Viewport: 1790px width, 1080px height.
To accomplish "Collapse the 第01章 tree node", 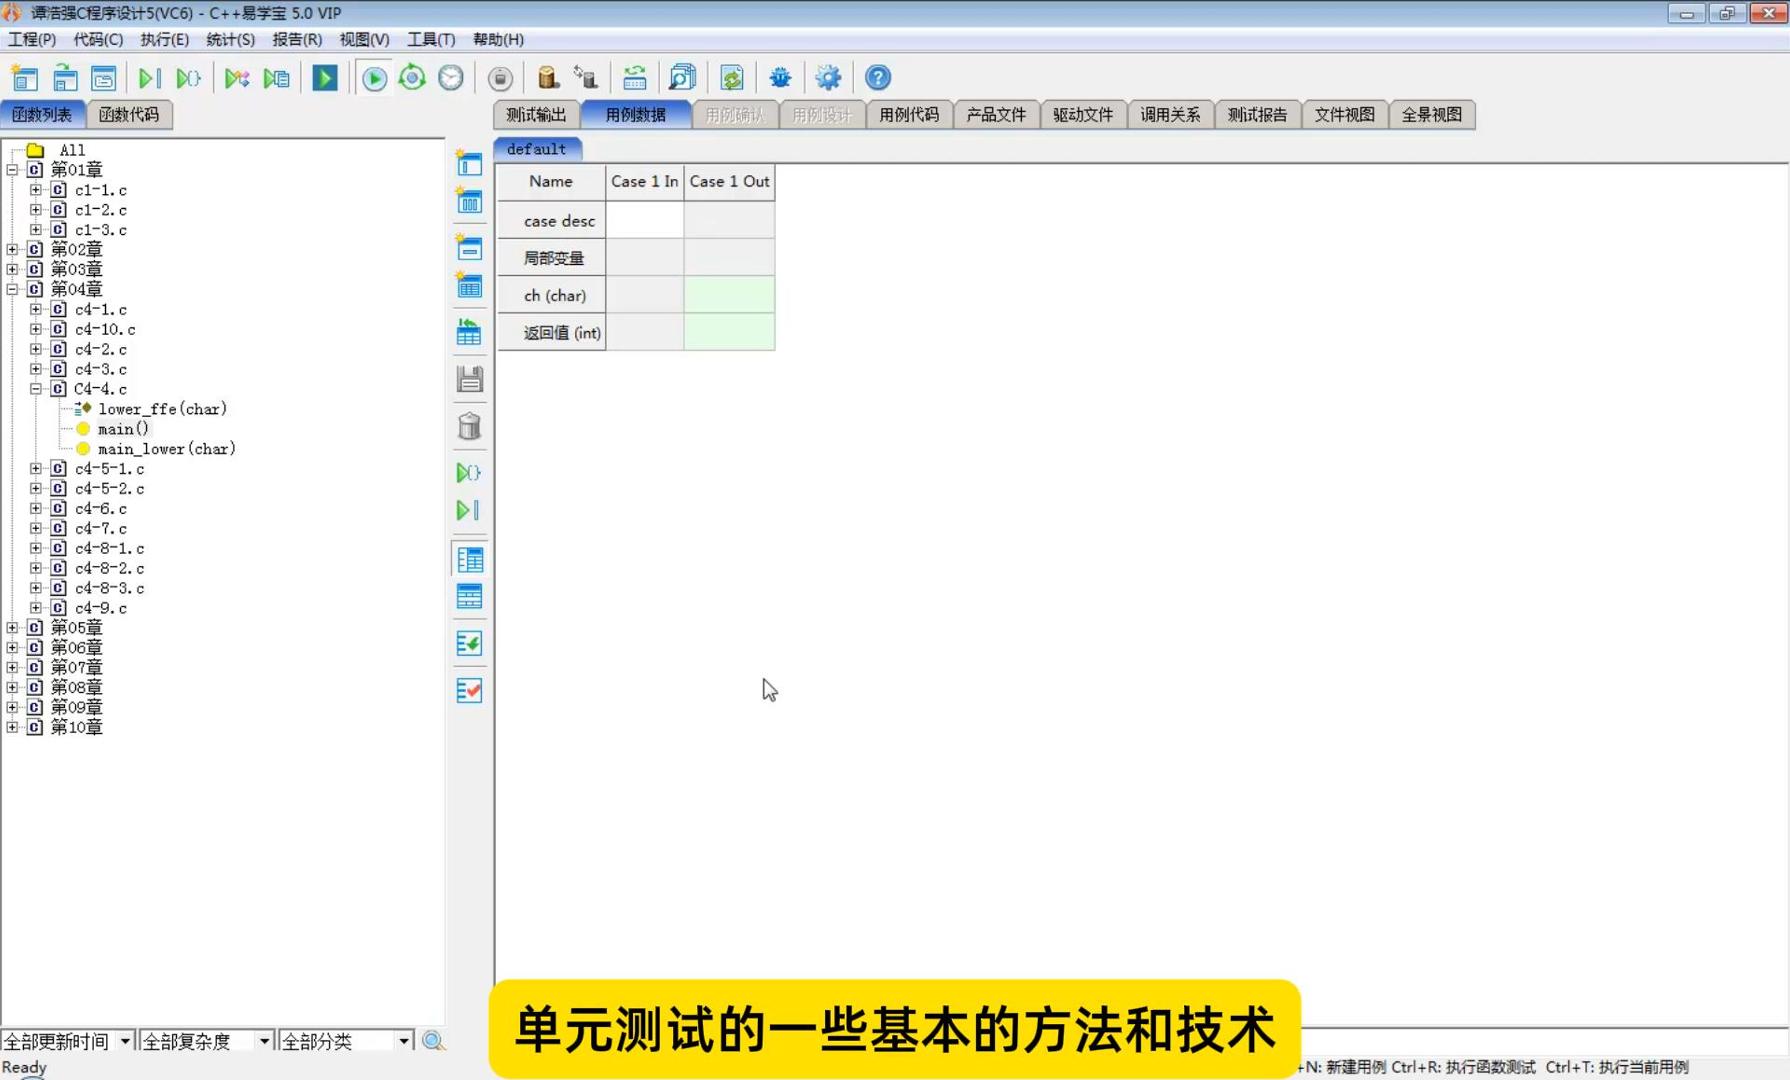I will point(12,170).
